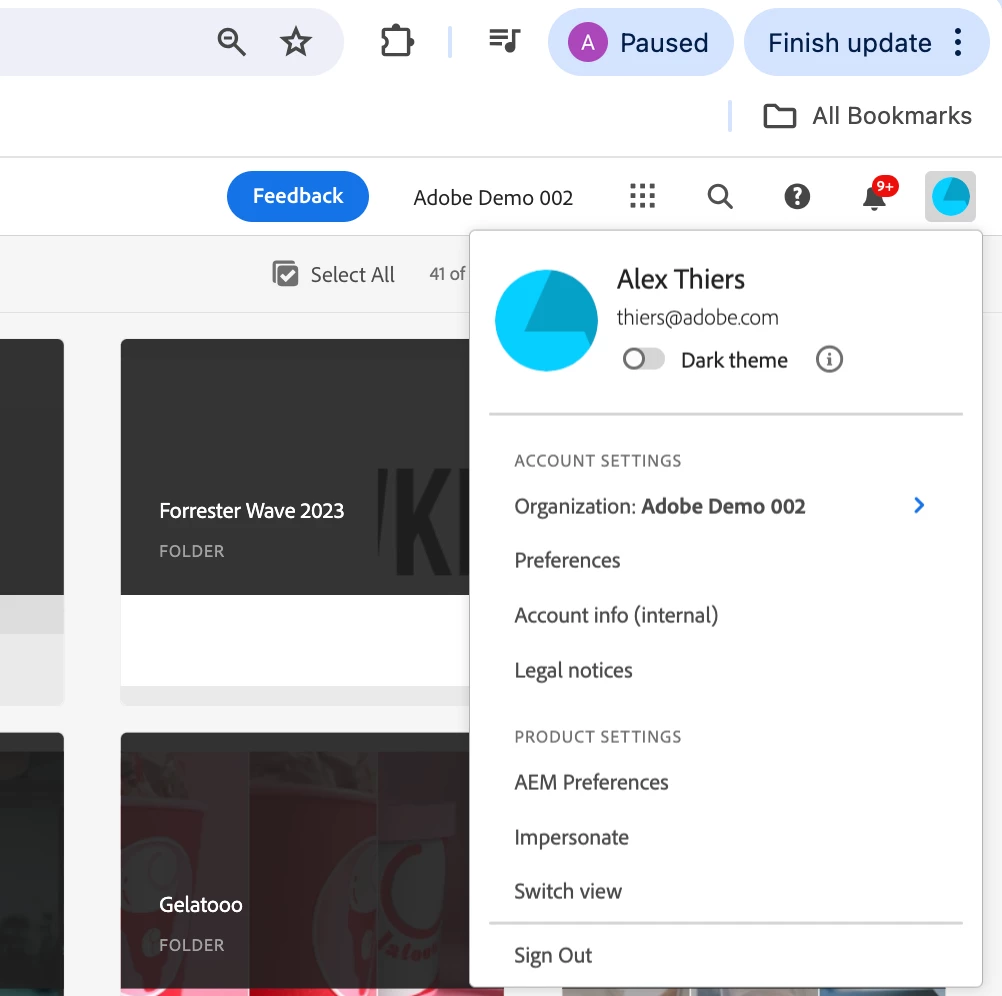Click the zoom magnifier icon in address bar
1002x996 pixels.
click(x=231, y=42)
